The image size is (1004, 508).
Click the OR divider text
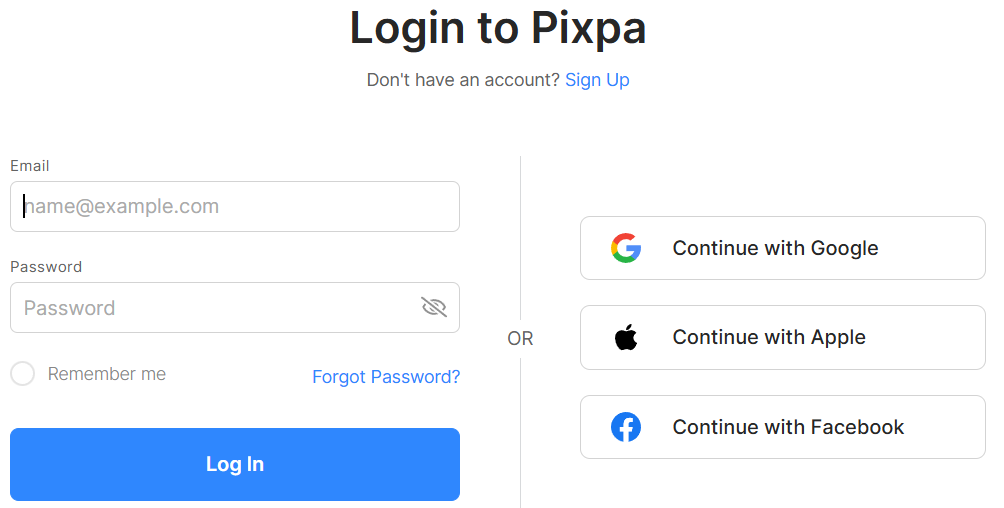[520, 339]
